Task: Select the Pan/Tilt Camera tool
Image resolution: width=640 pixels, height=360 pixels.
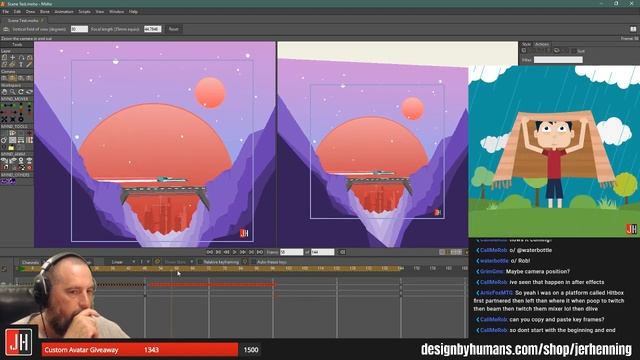Action: pyautogui.click(x=29, y=78)
